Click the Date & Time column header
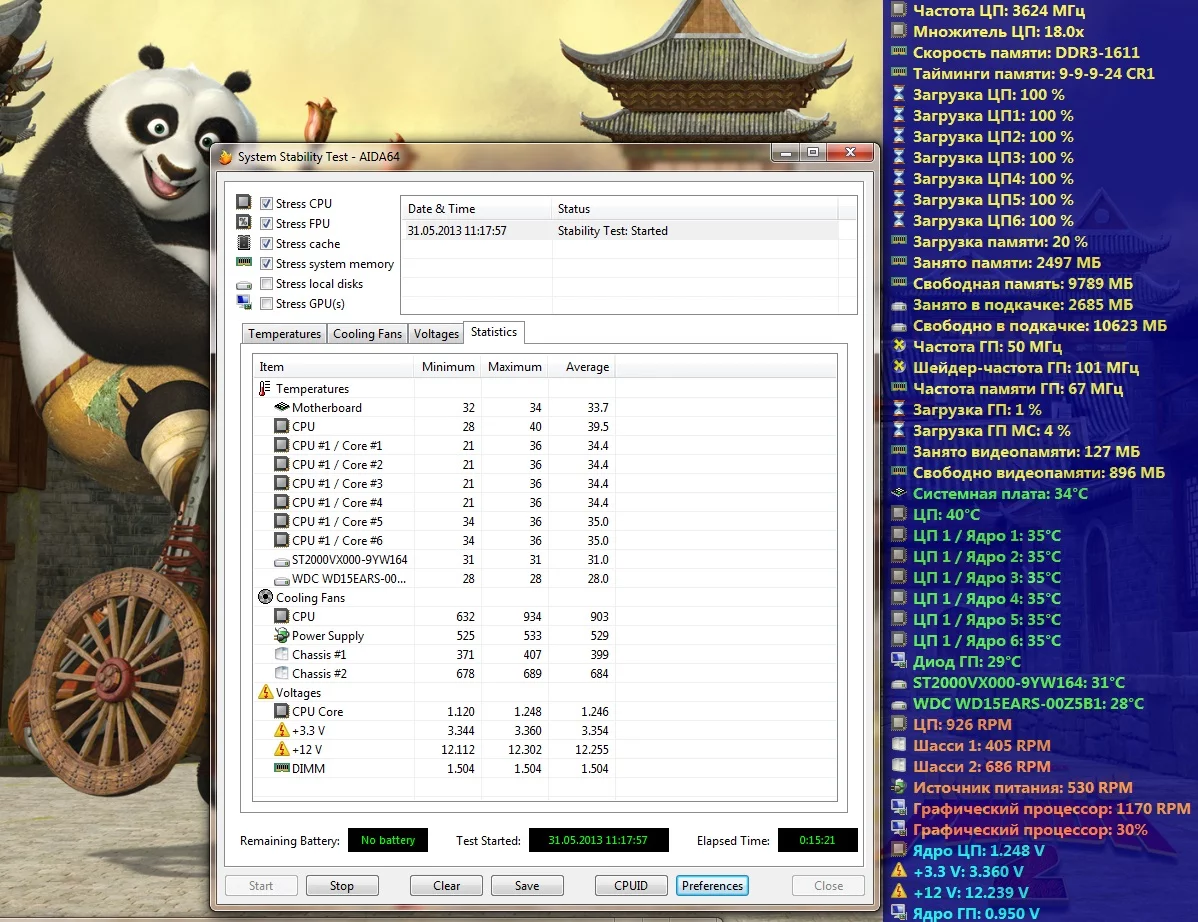The width and height of the screenshot is (1198, 922). click(x=477, y=209)
